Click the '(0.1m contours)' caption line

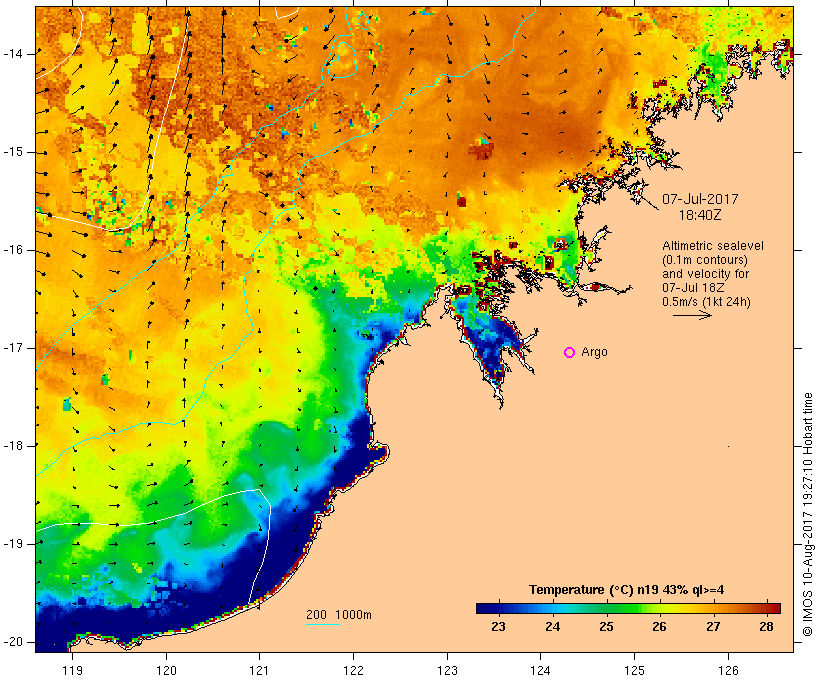[705, 260]
